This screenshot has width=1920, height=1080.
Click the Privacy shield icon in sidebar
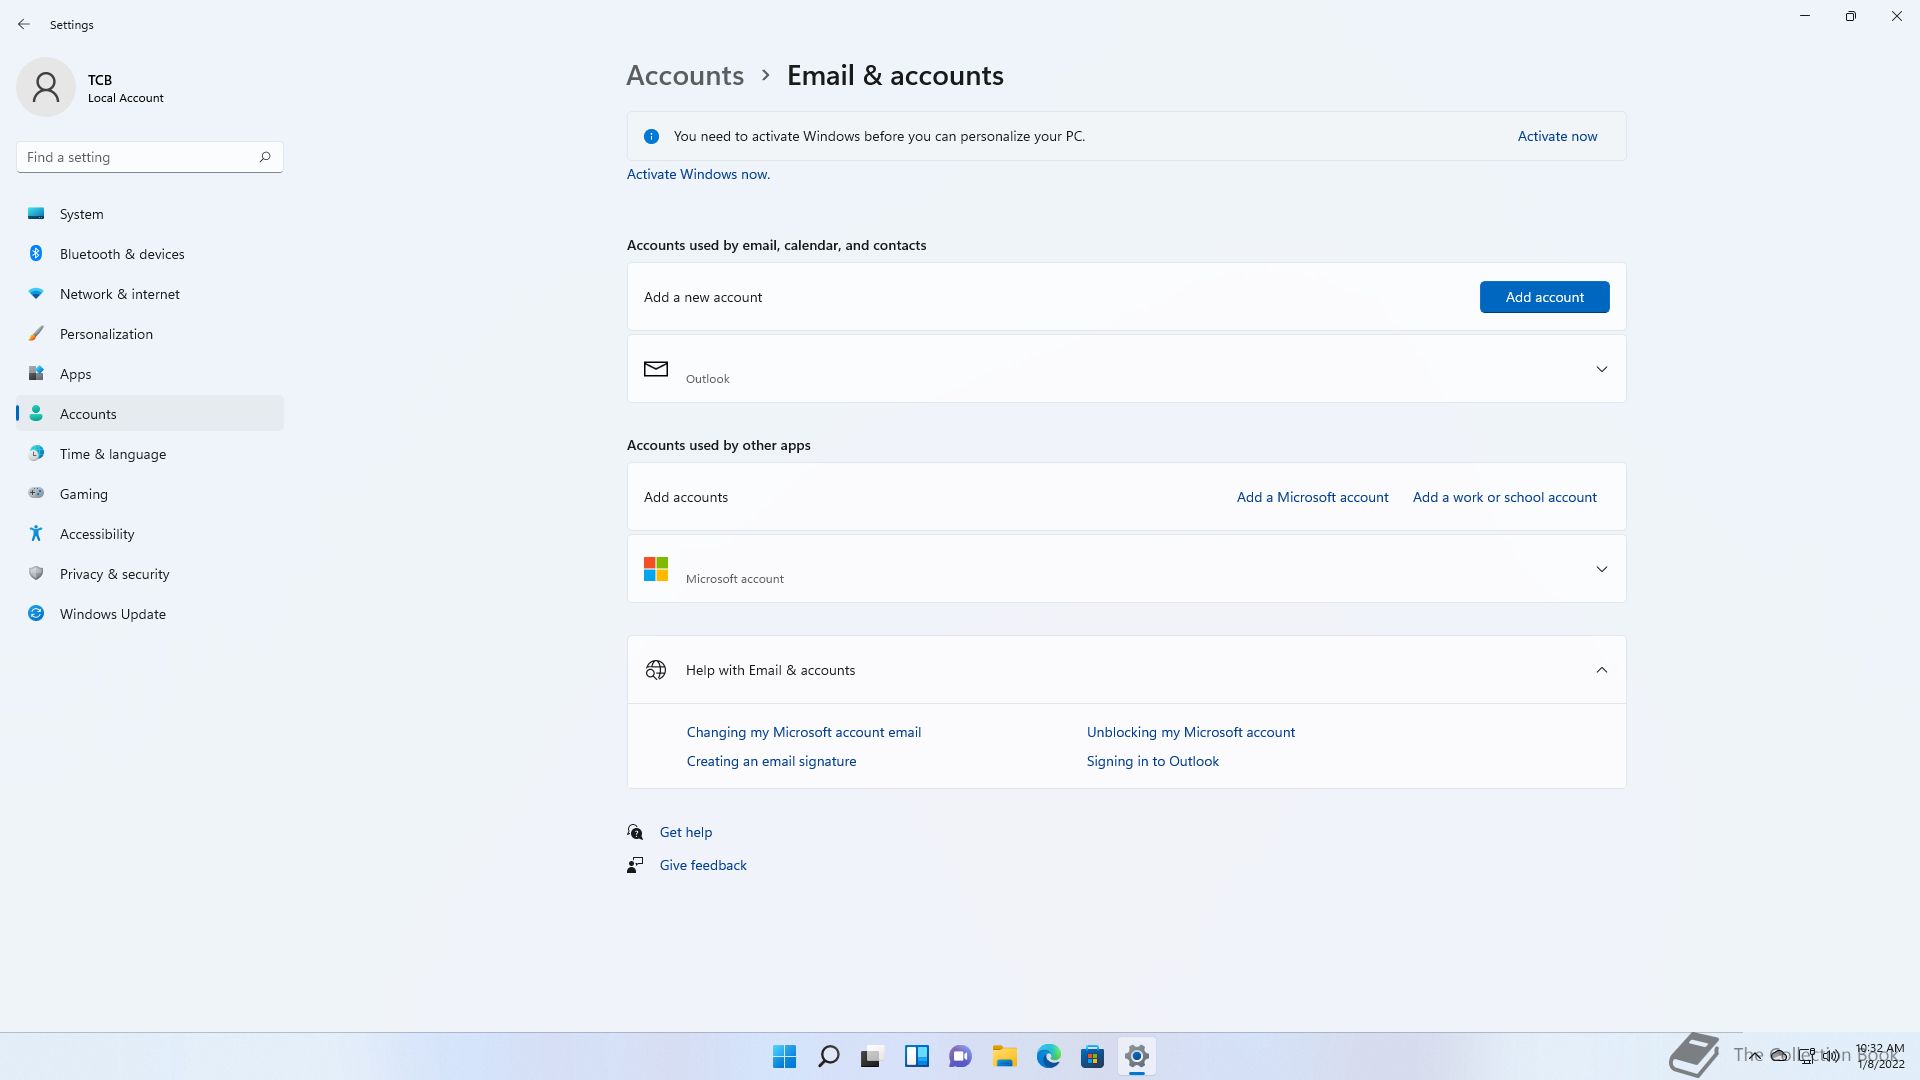click(36, 573)
